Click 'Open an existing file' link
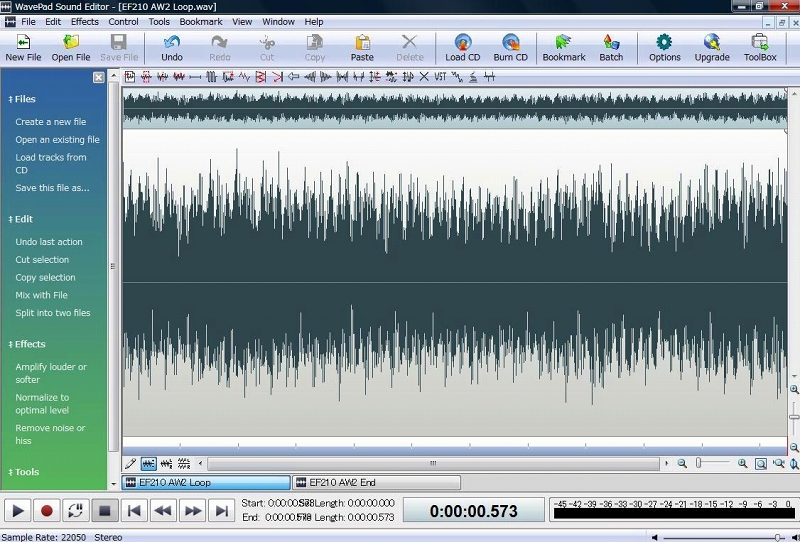Image resolution: width=800 pixels, height=542 pixels. pyautogui.click(x=57, y=140)
